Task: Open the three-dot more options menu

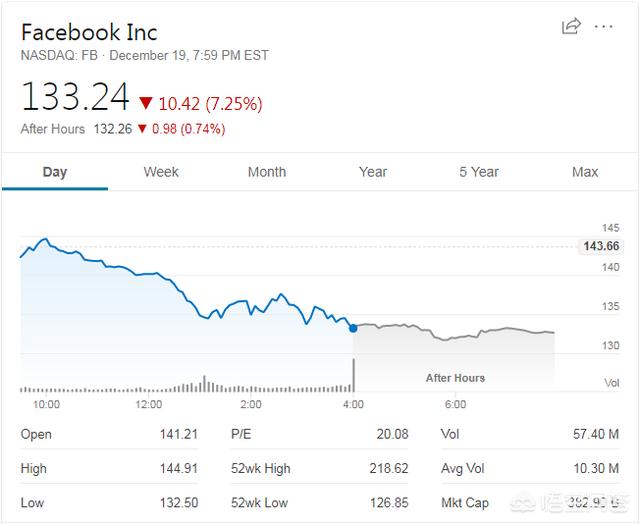Action: pyautogui.click(x=603, y=27)
